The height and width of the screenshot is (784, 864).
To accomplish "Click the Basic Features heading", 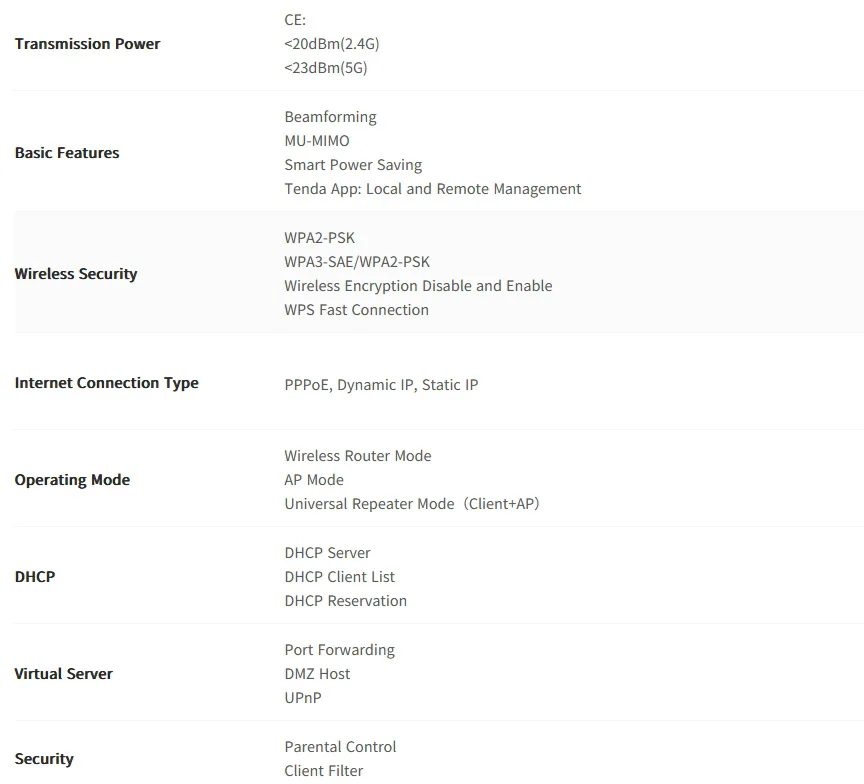I will click(67, 153).
